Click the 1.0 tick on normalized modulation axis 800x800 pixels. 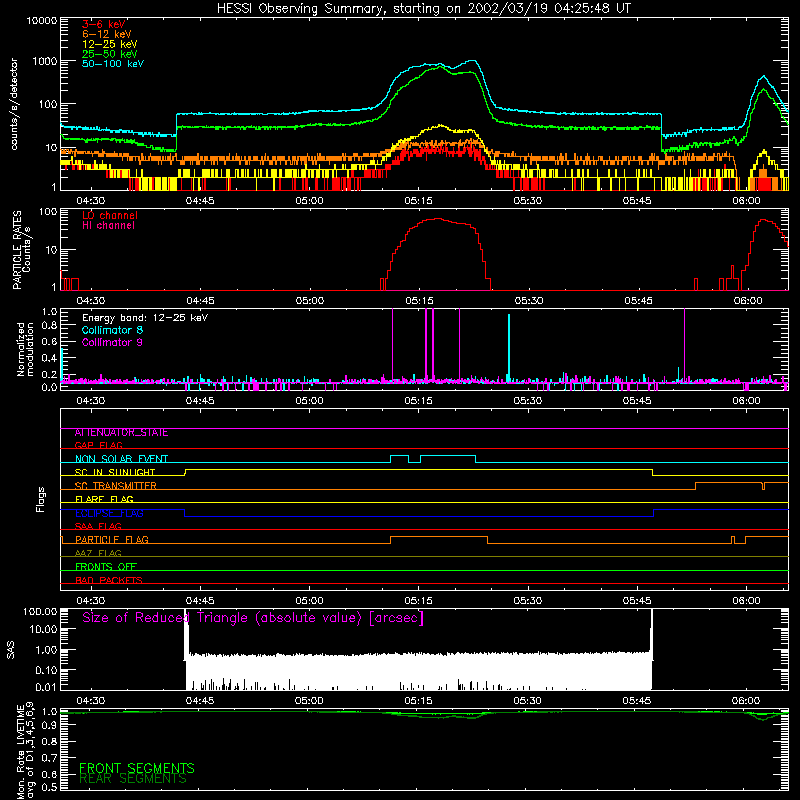tap(49, 311)
